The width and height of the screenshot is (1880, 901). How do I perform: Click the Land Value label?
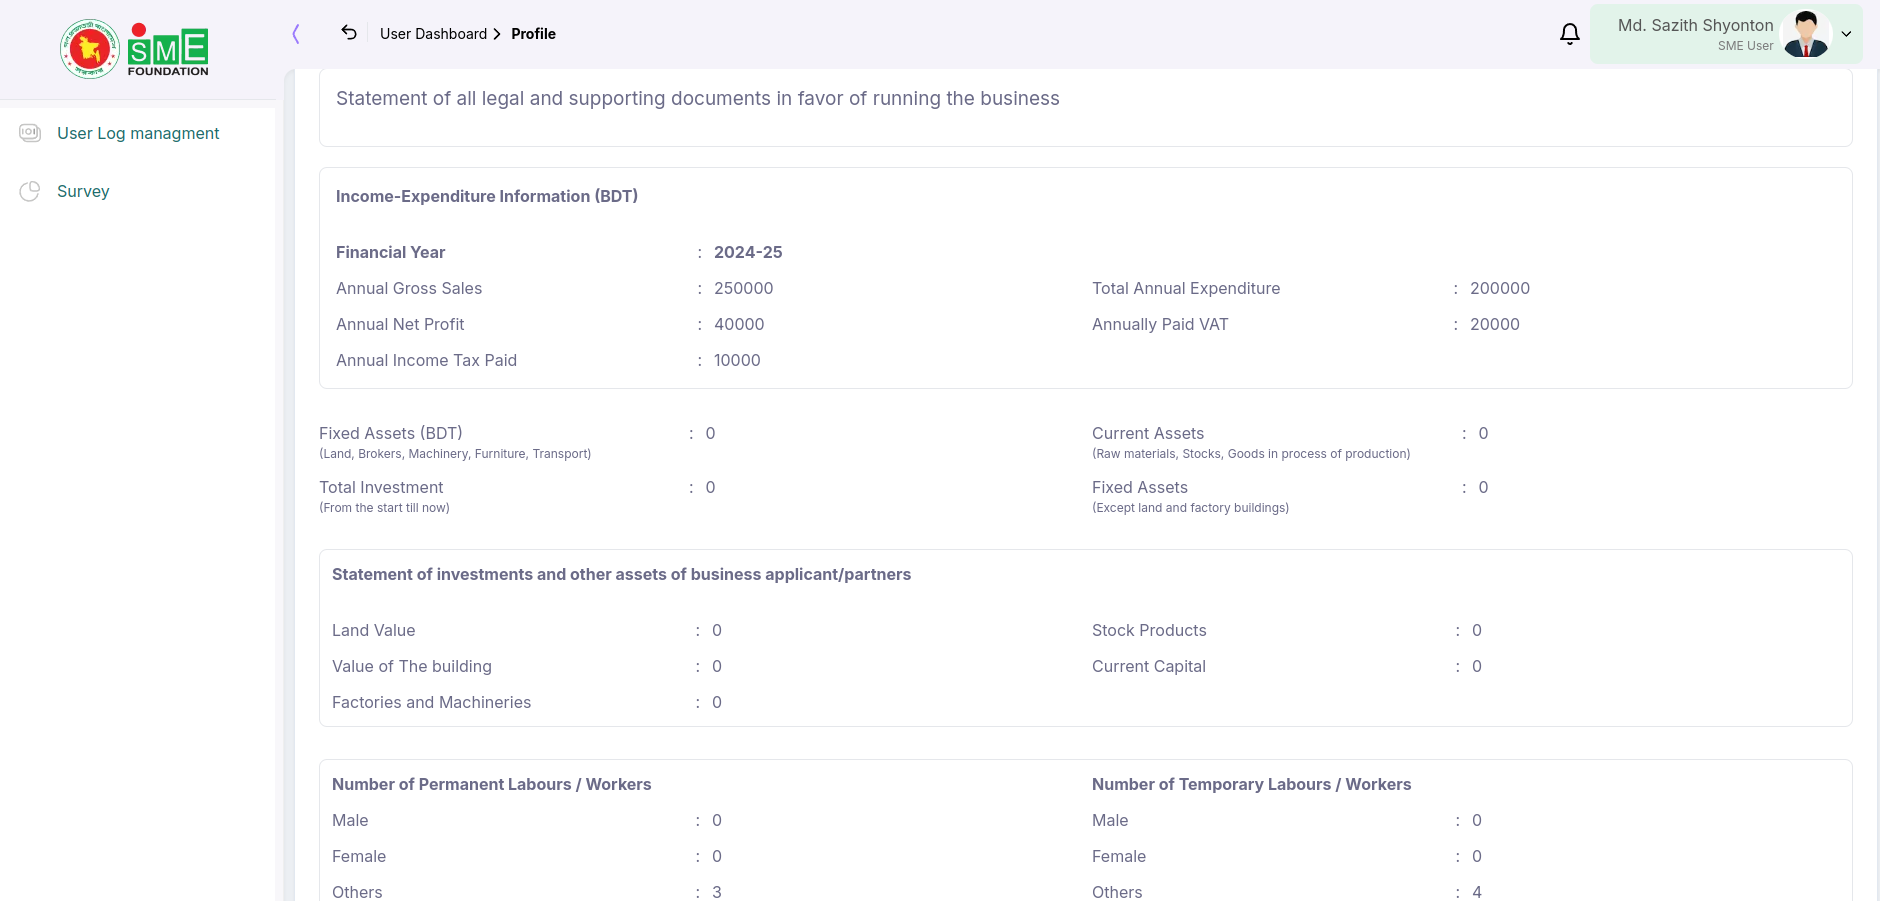point(373,630)
